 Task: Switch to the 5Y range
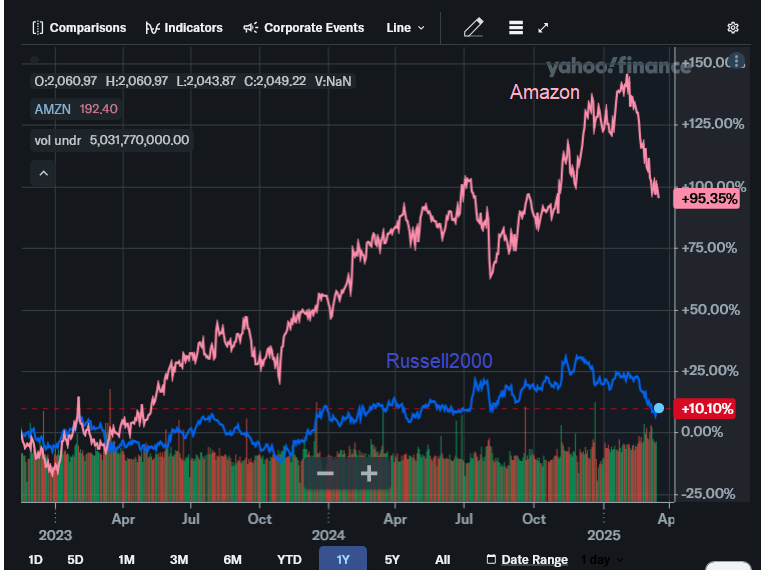click(392, 560)
